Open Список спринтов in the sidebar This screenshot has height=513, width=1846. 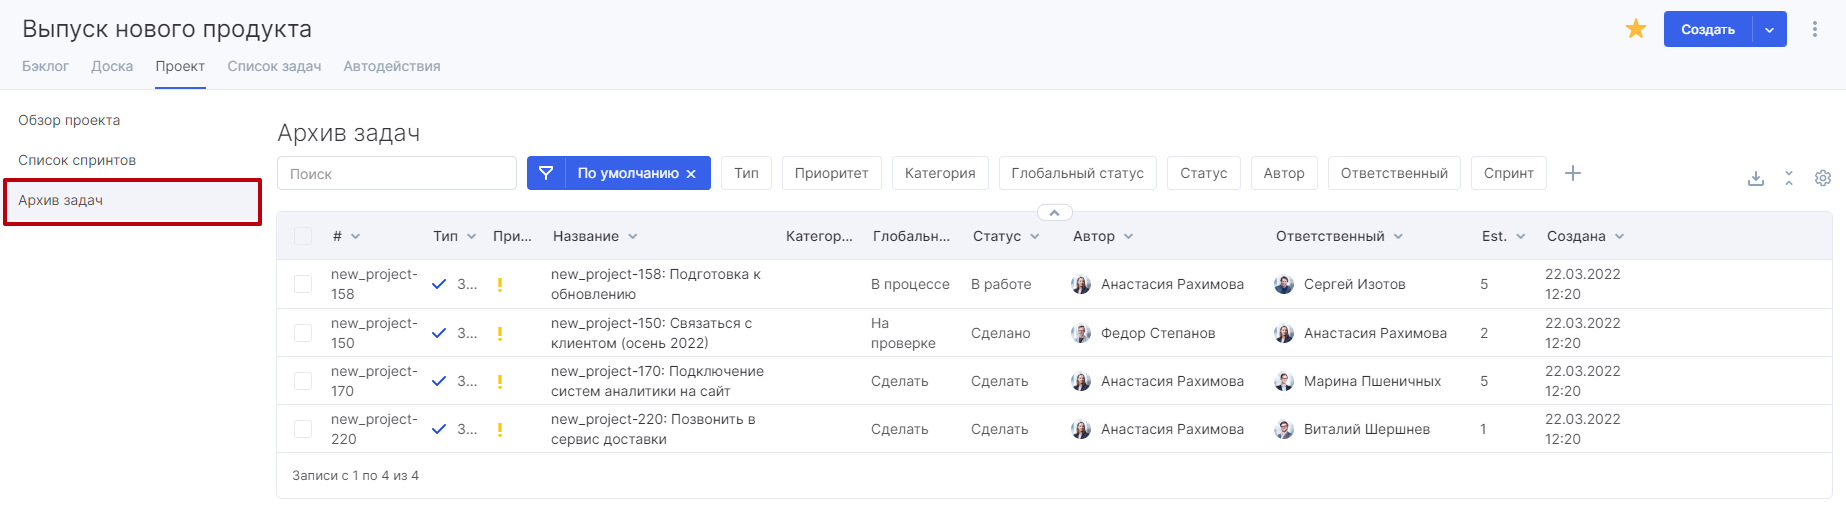(77, 160)
